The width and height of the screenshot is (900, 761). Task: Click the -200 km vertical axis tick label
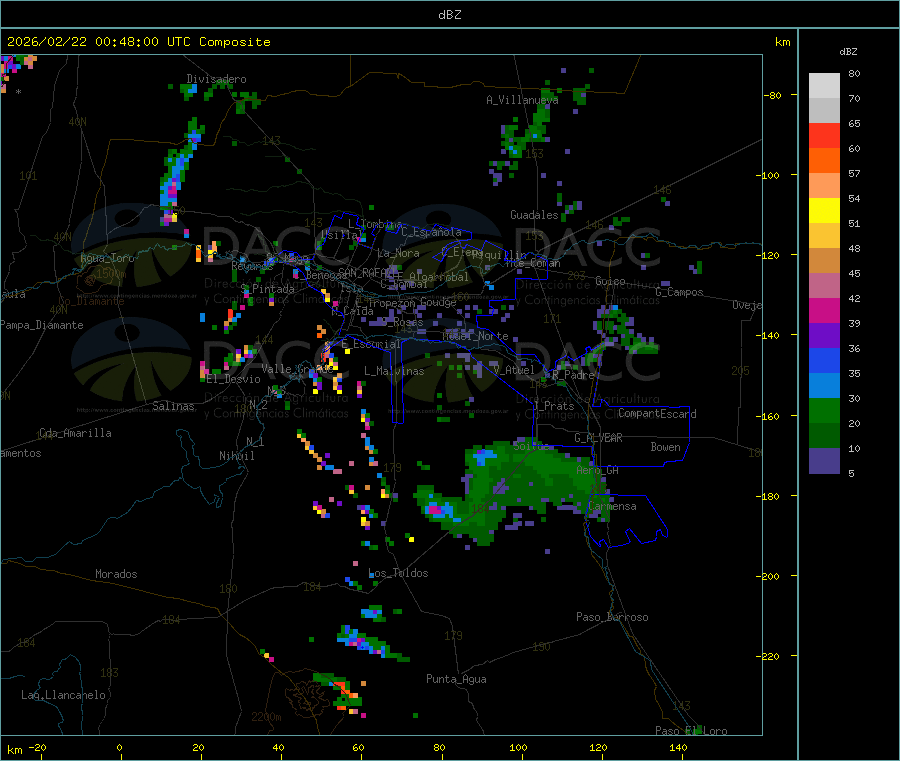767,576
